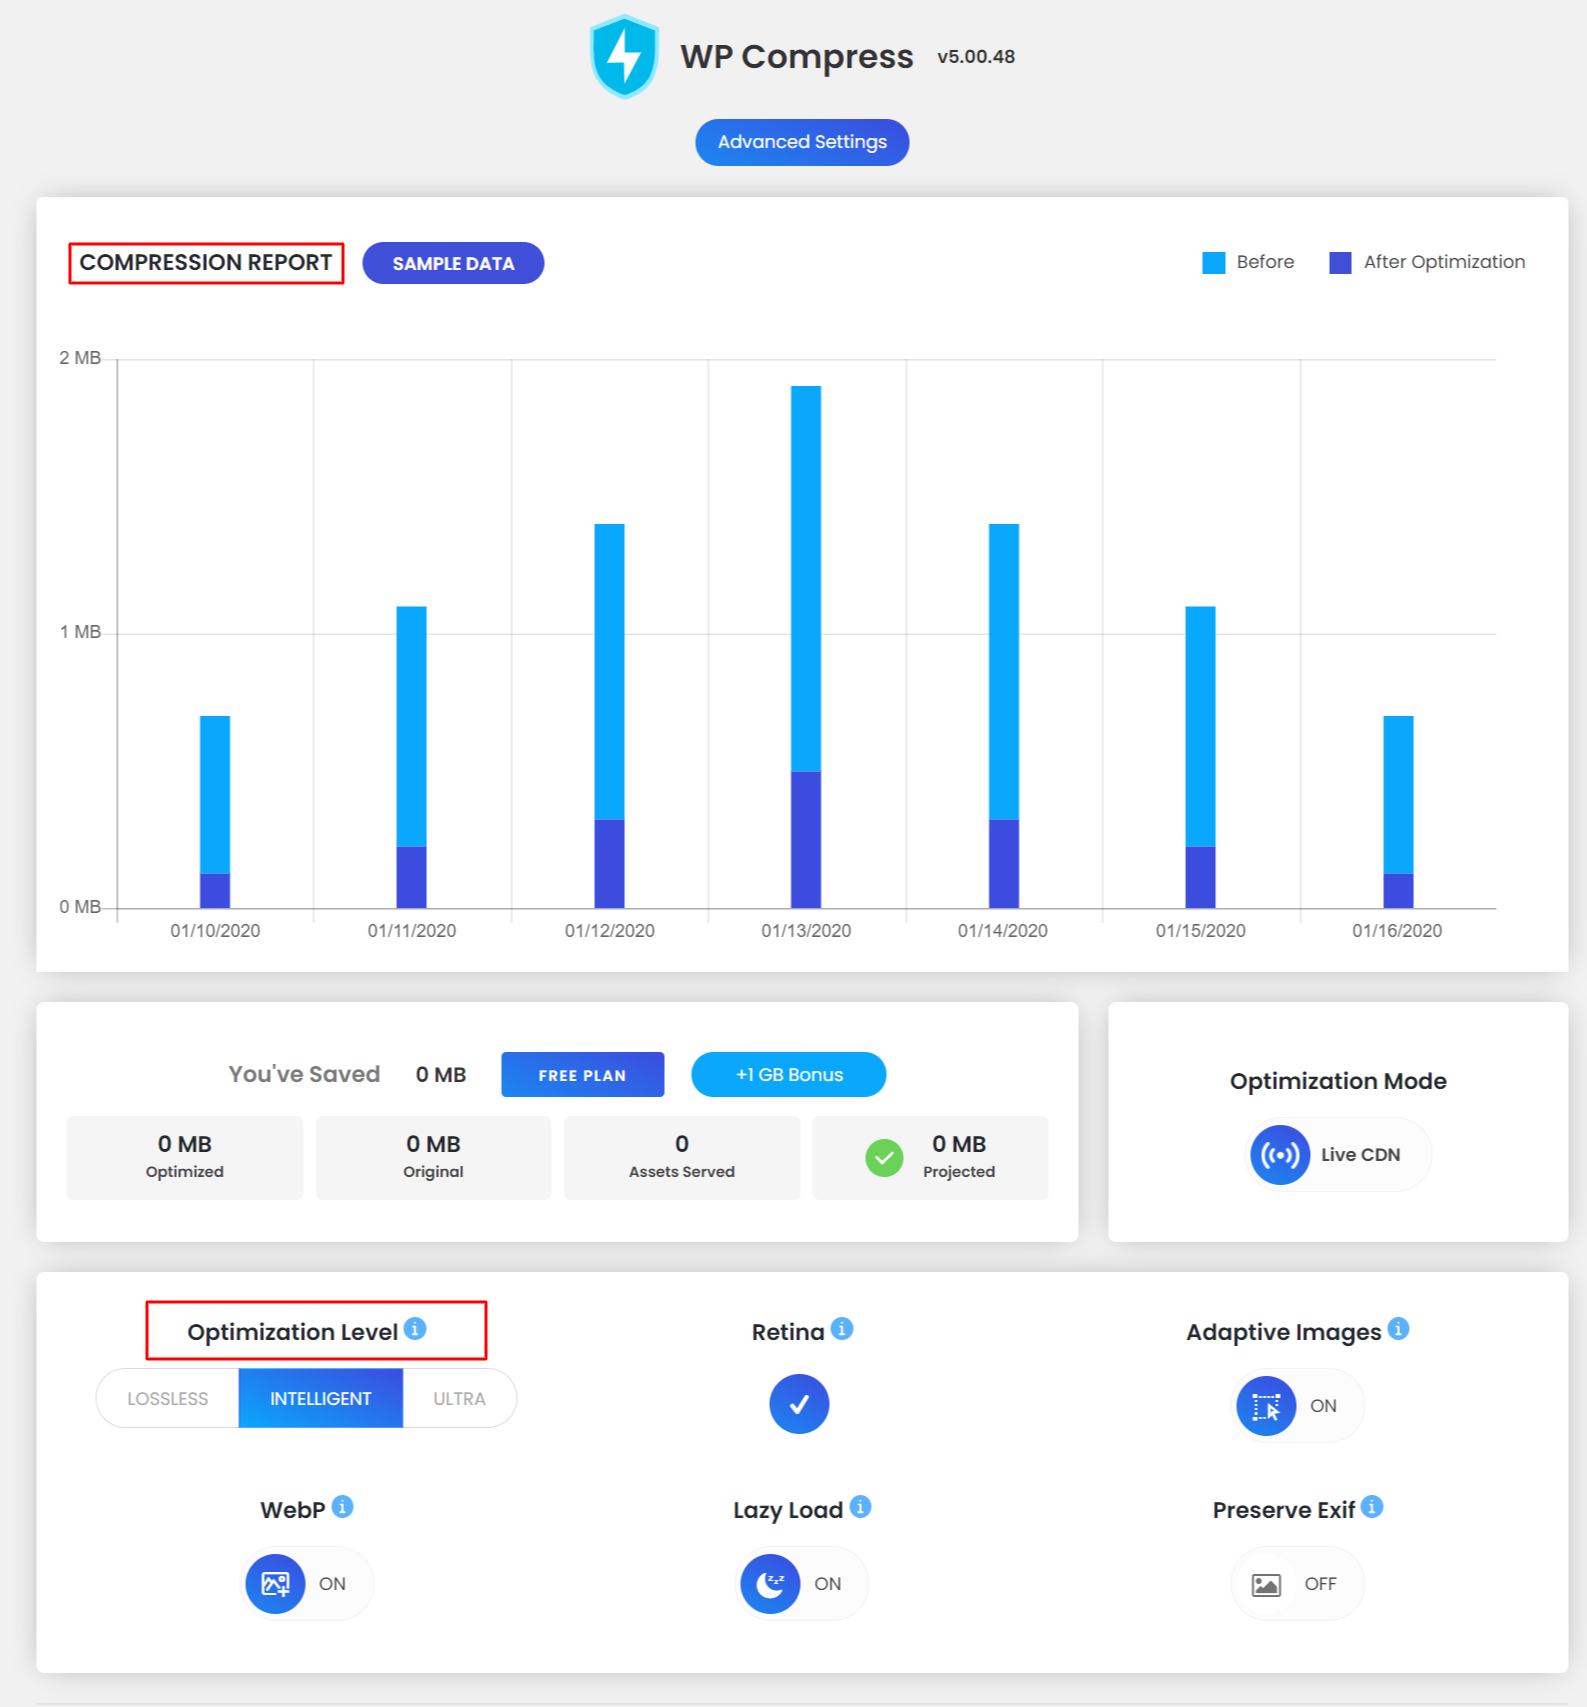Toggle Adaptive Images switch
1587x1707 pixels.
(x=1297, y=1406)
